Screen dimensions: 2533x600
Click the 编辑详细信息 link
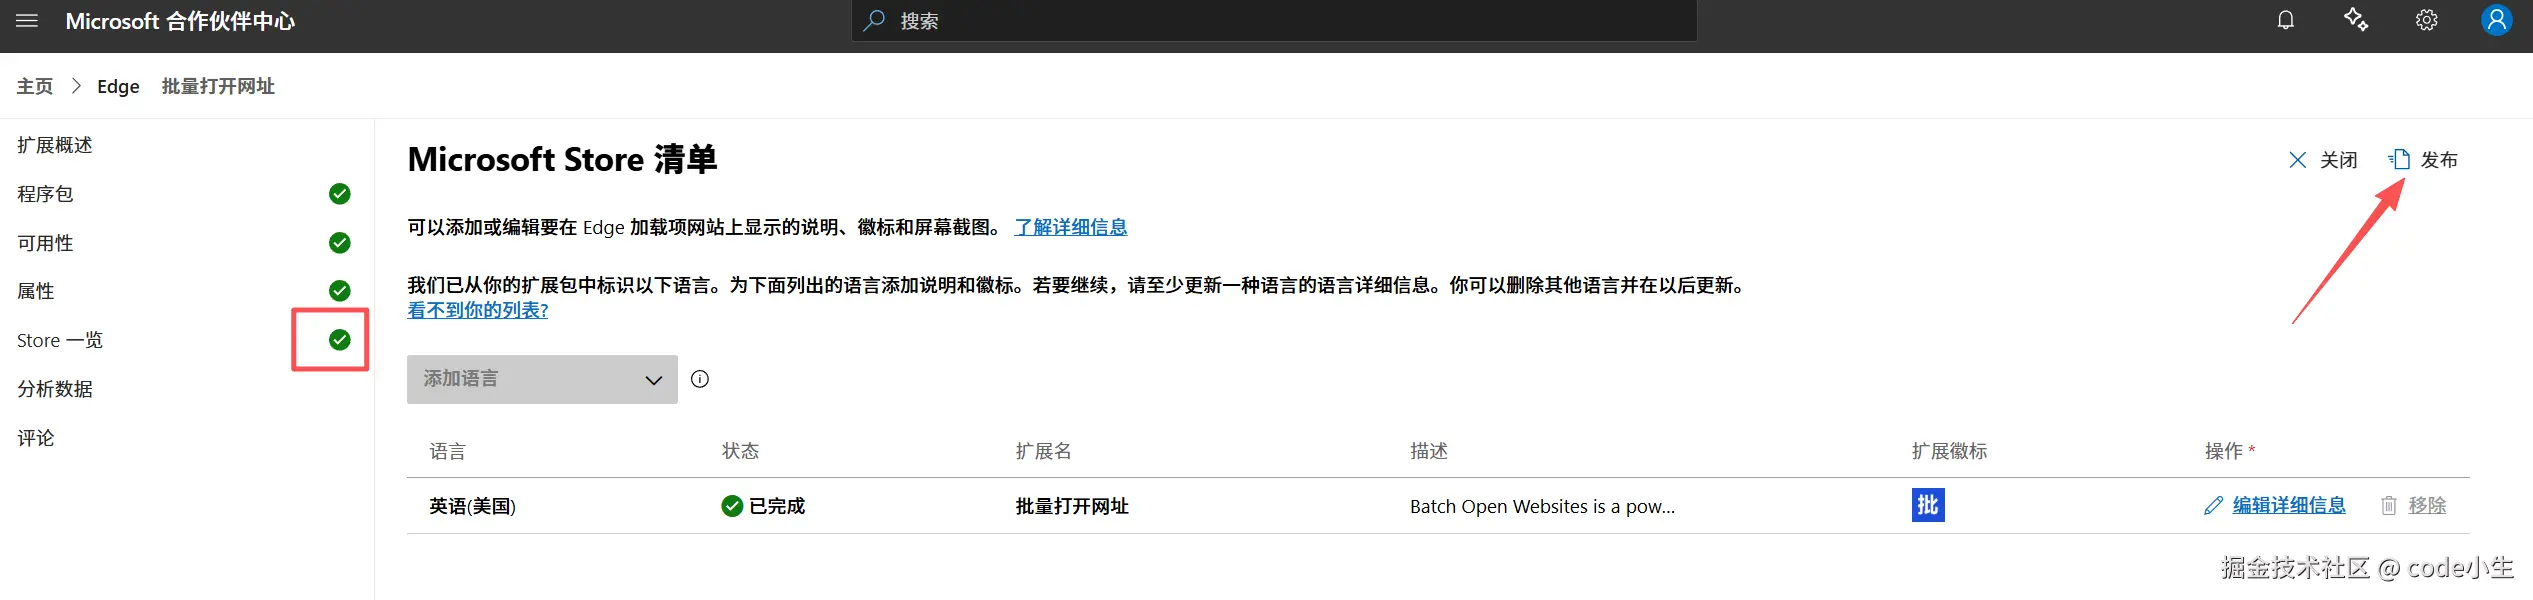click(2289, 505)
